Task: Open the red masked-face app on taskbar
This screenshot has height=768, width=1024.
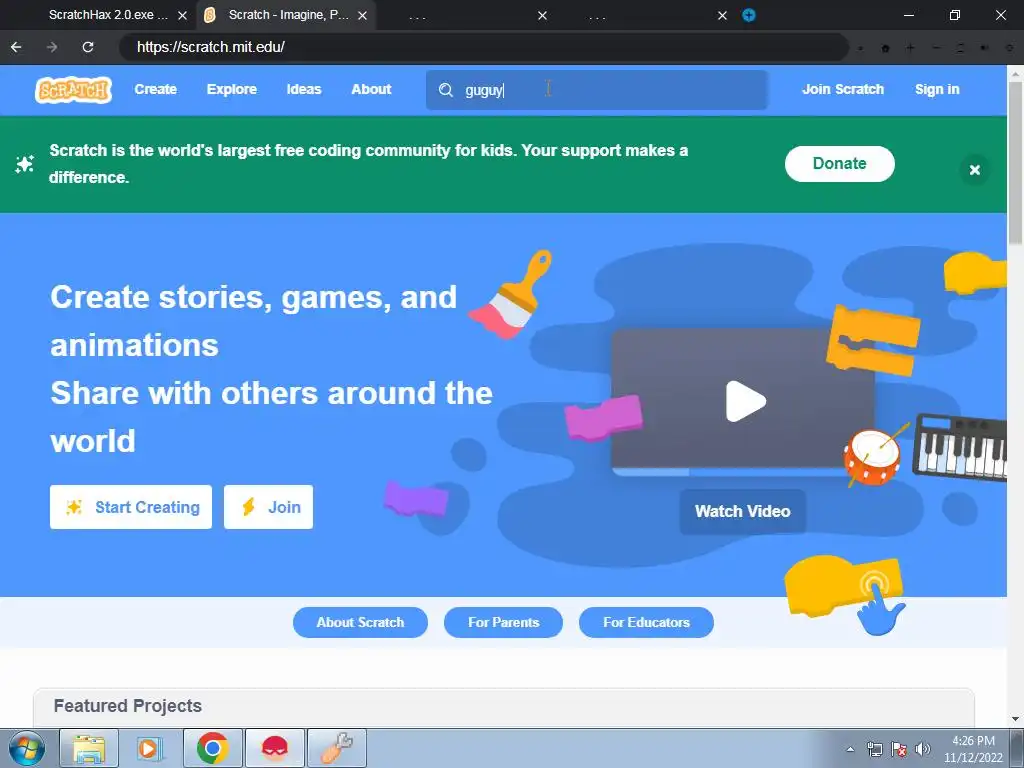Action: pyautogui.click(x=274, y=748)
